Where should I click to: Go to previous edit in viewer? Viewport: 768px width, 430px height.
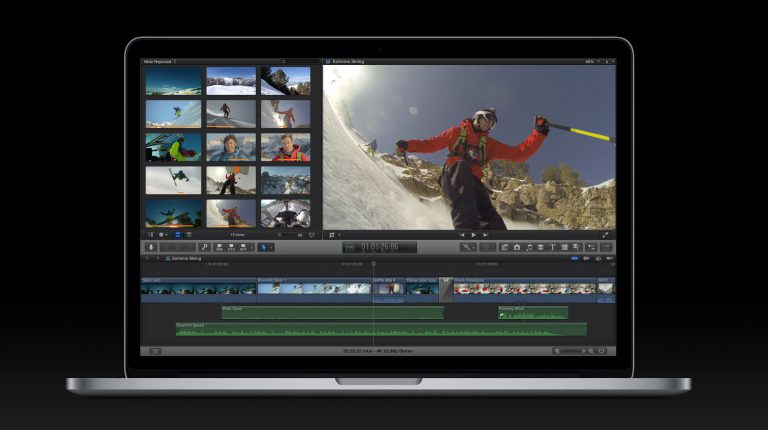coord(462,235)
